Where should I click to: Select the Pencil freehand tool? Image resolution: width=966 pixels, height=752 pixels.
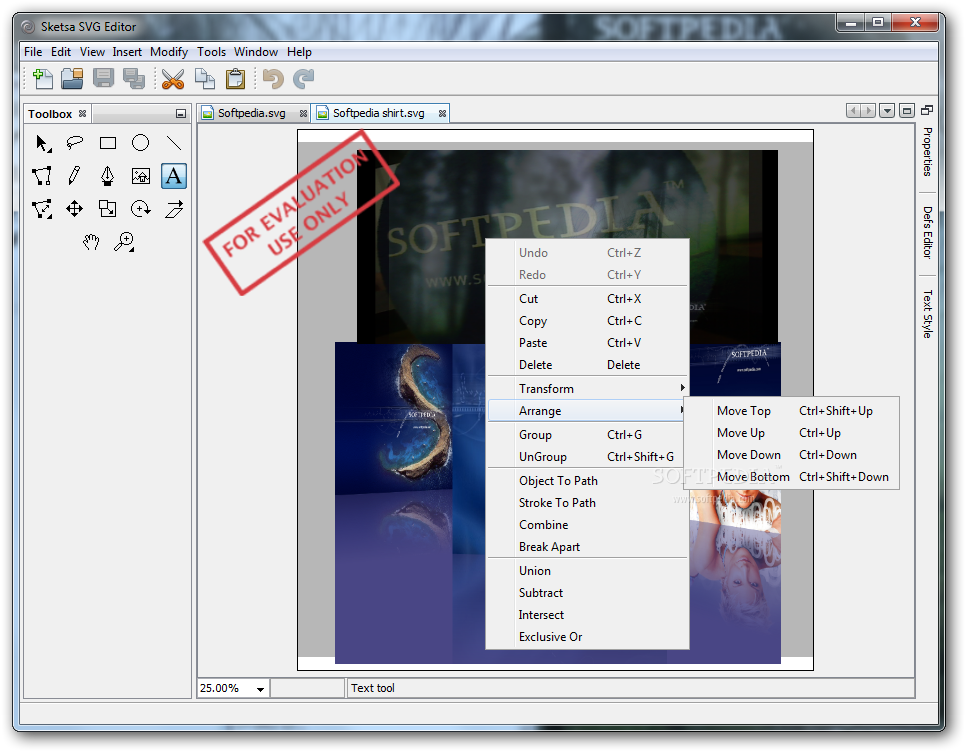(x=75, y=176)
